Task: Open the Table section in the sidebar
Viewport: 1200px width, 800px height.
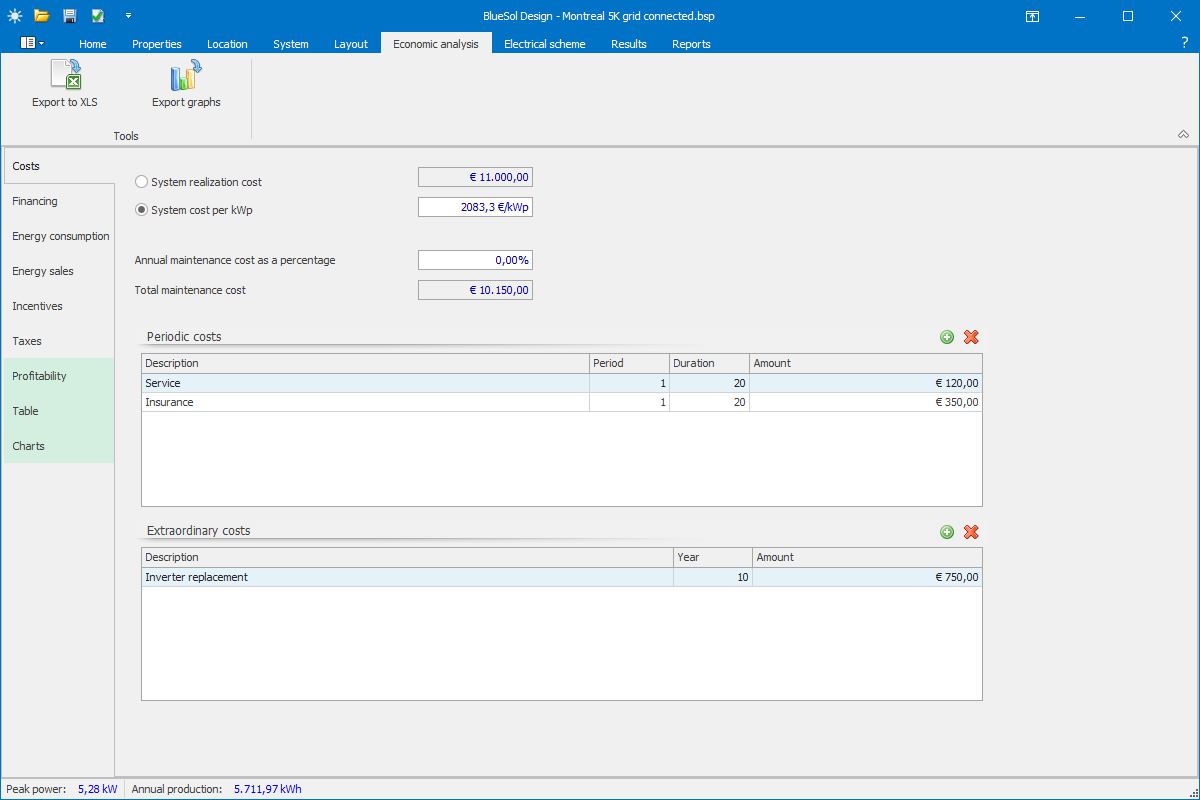Action: click(x=59, y=411)
